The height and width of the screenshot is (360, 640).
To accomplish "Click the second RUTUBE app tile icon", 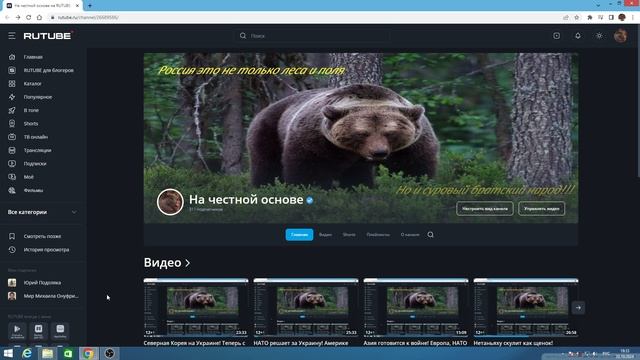I will [38, 331].
